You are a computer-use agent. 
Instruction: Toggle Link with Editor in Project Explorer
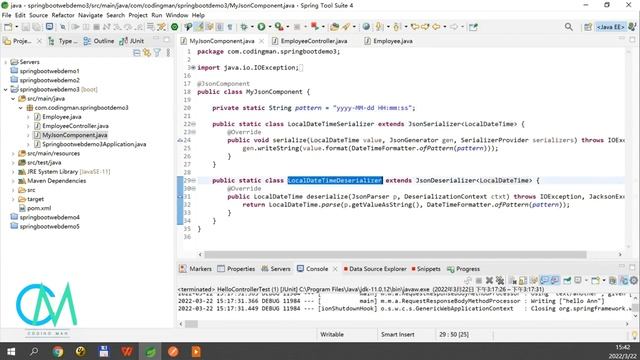[147, 53]
